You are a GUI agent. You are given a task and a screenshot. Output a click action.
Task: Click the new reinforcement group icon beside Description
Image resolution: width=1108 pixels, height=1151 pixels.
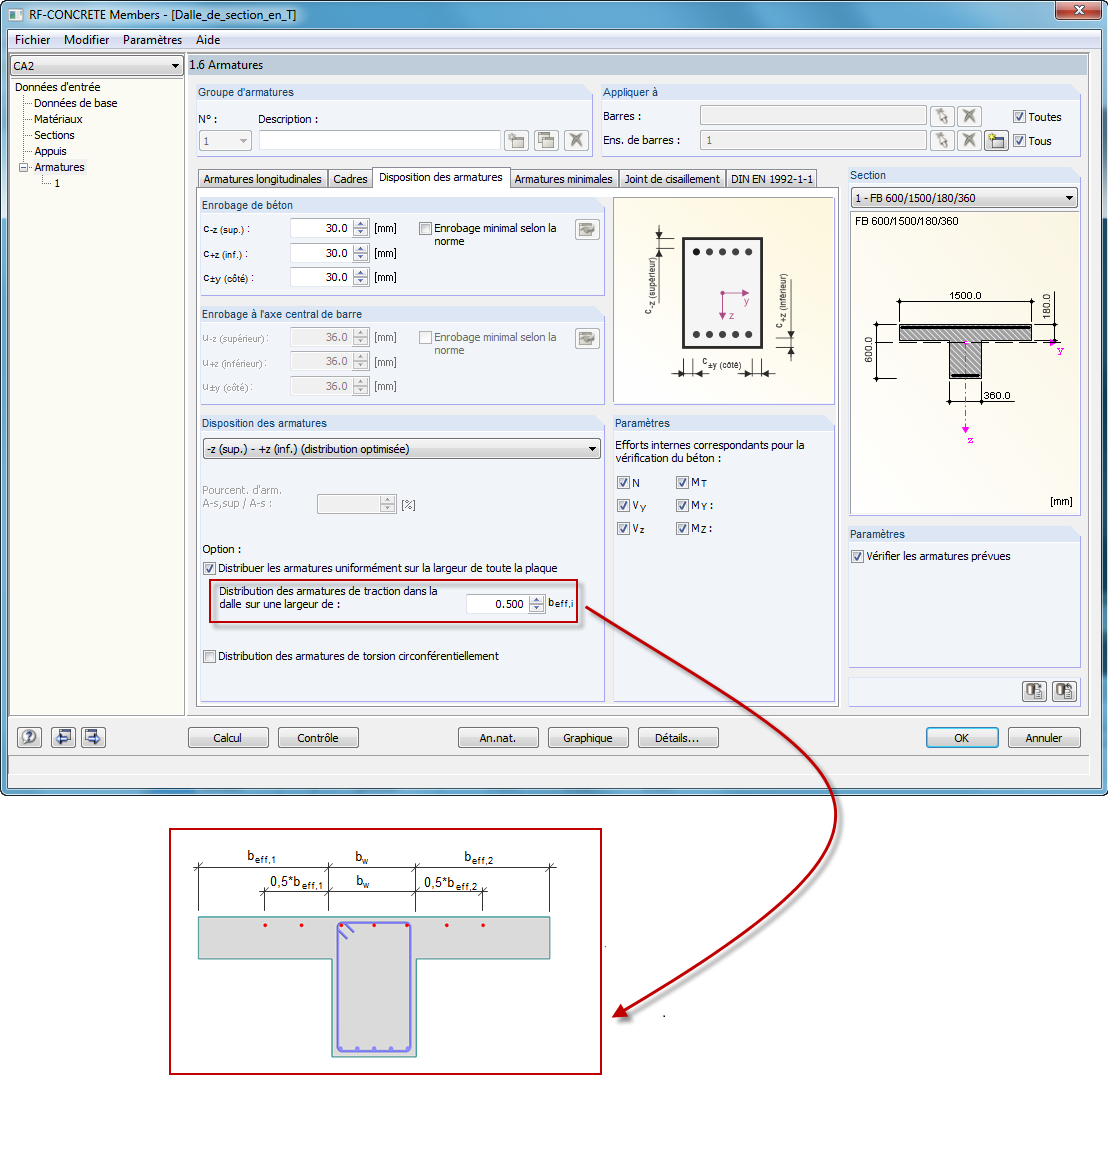point(517,140)
